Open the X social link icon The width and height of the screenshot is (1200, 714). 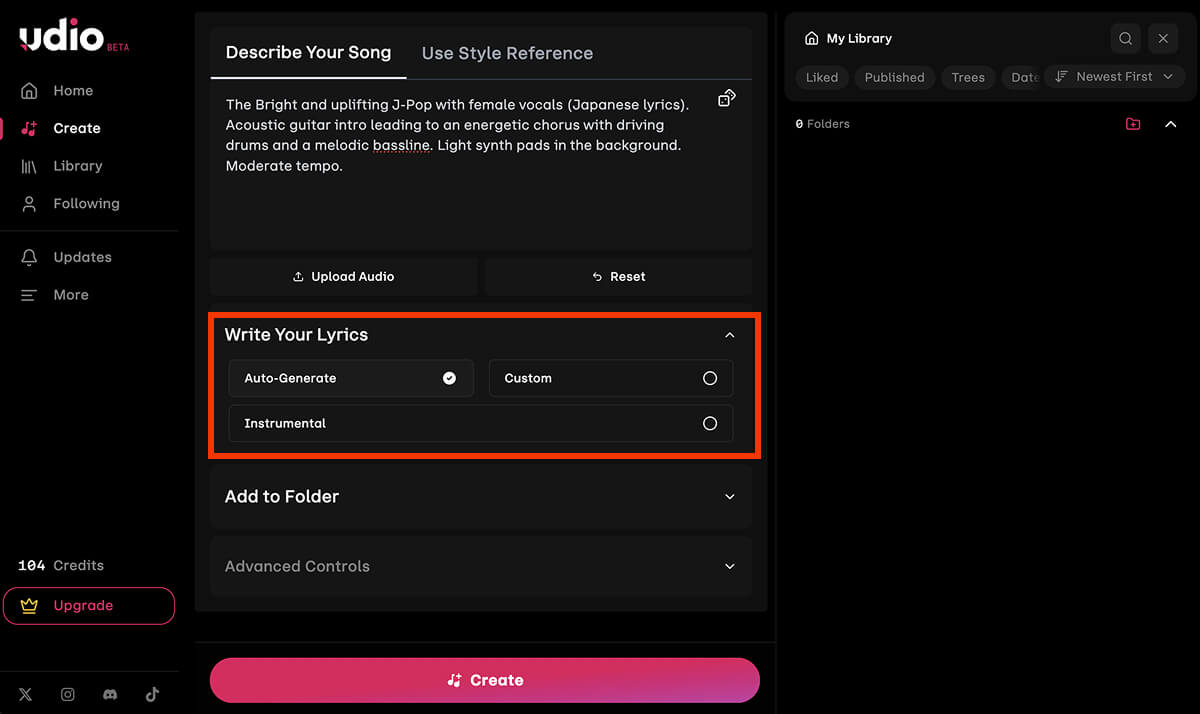point(26,694)
